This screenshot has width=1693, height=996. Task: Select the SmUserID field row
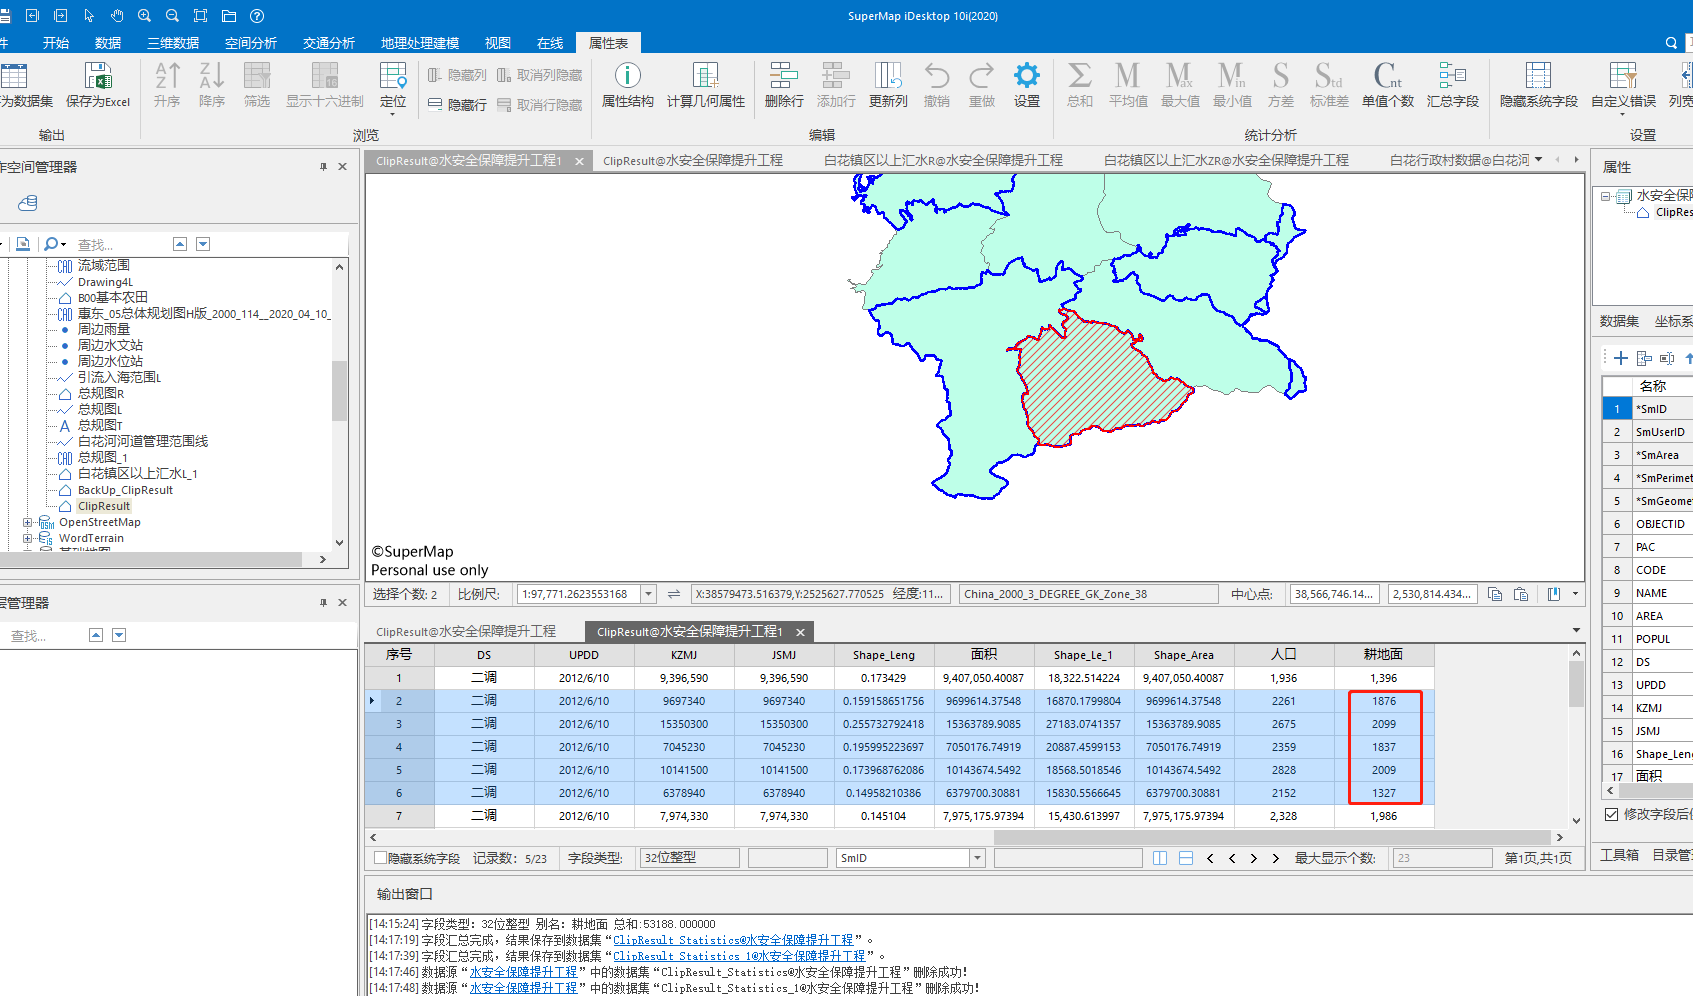pos(1659,432)
